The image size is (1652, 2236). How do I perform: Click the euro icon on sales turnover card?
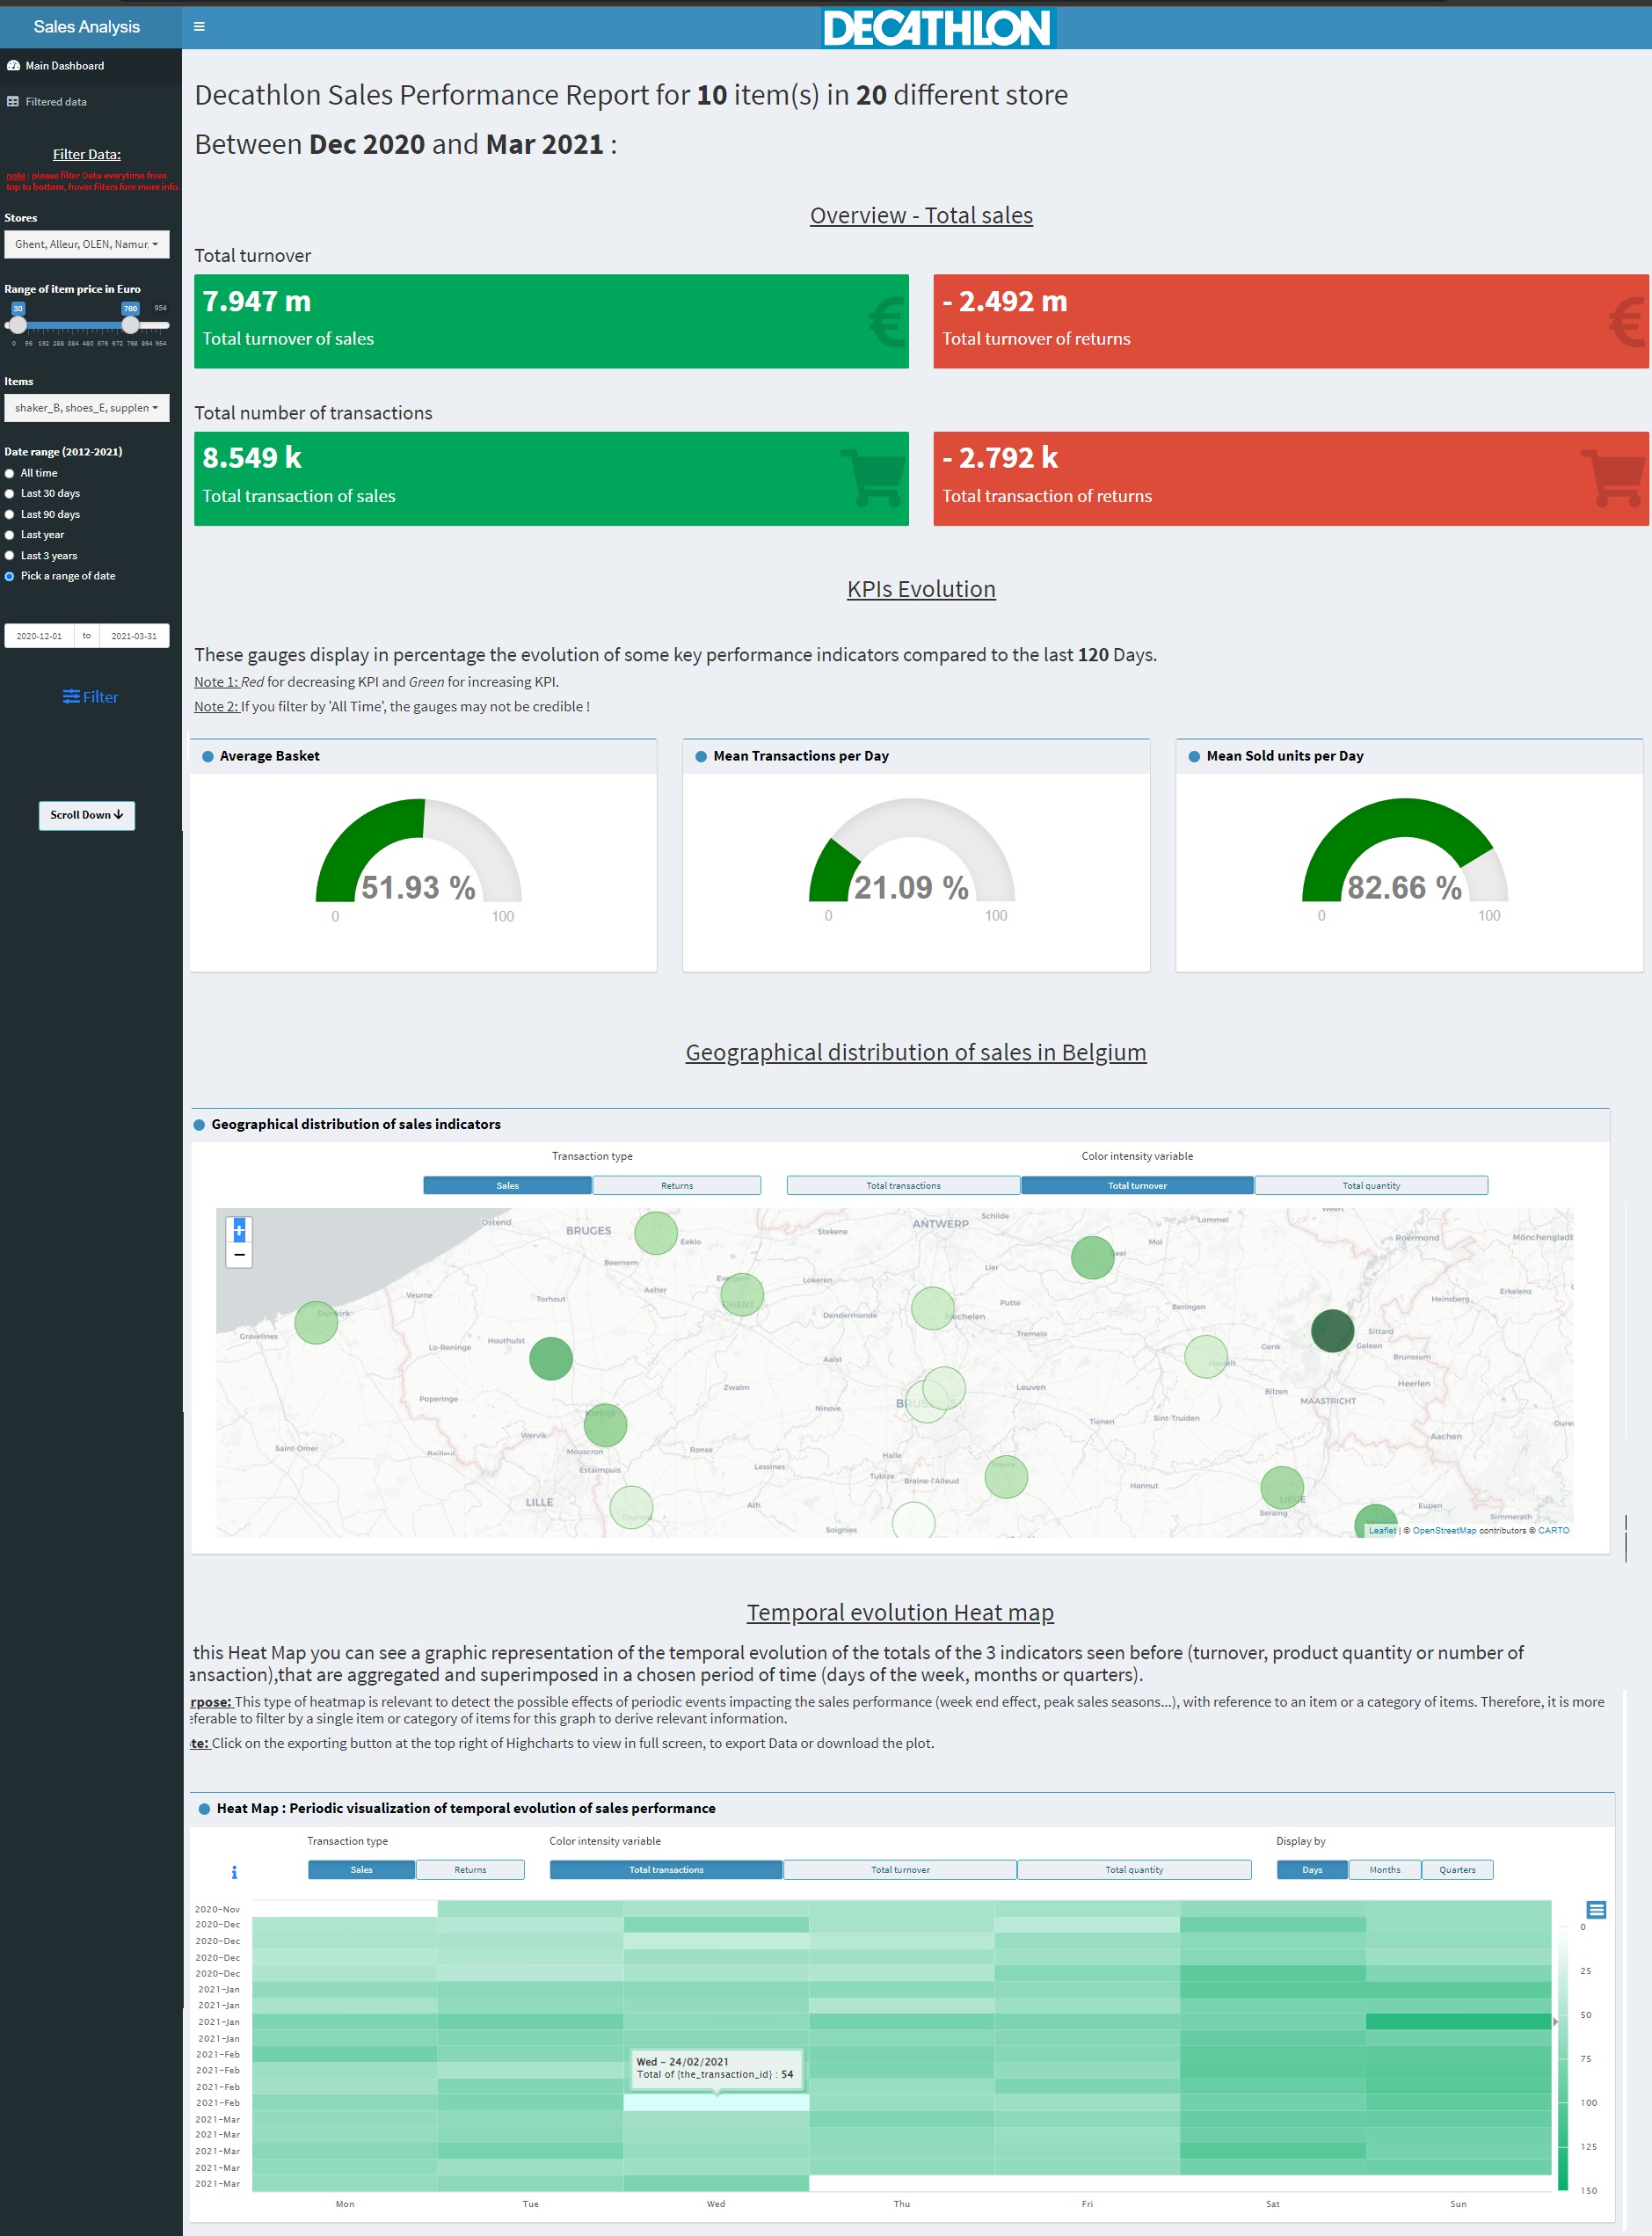click(886, 322)
